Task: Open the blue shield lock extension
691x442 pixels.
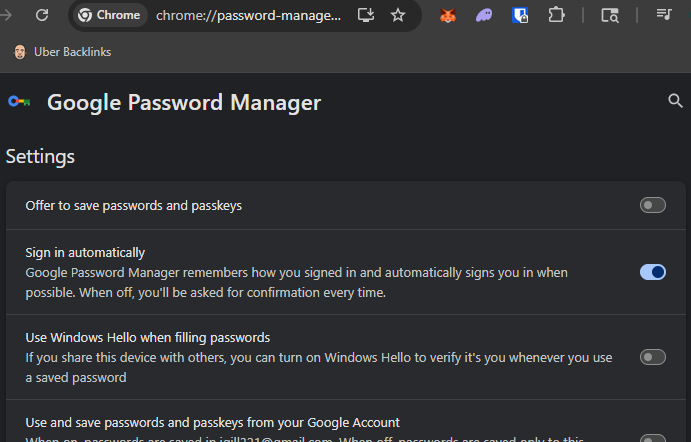Action: tap(520, 15)
